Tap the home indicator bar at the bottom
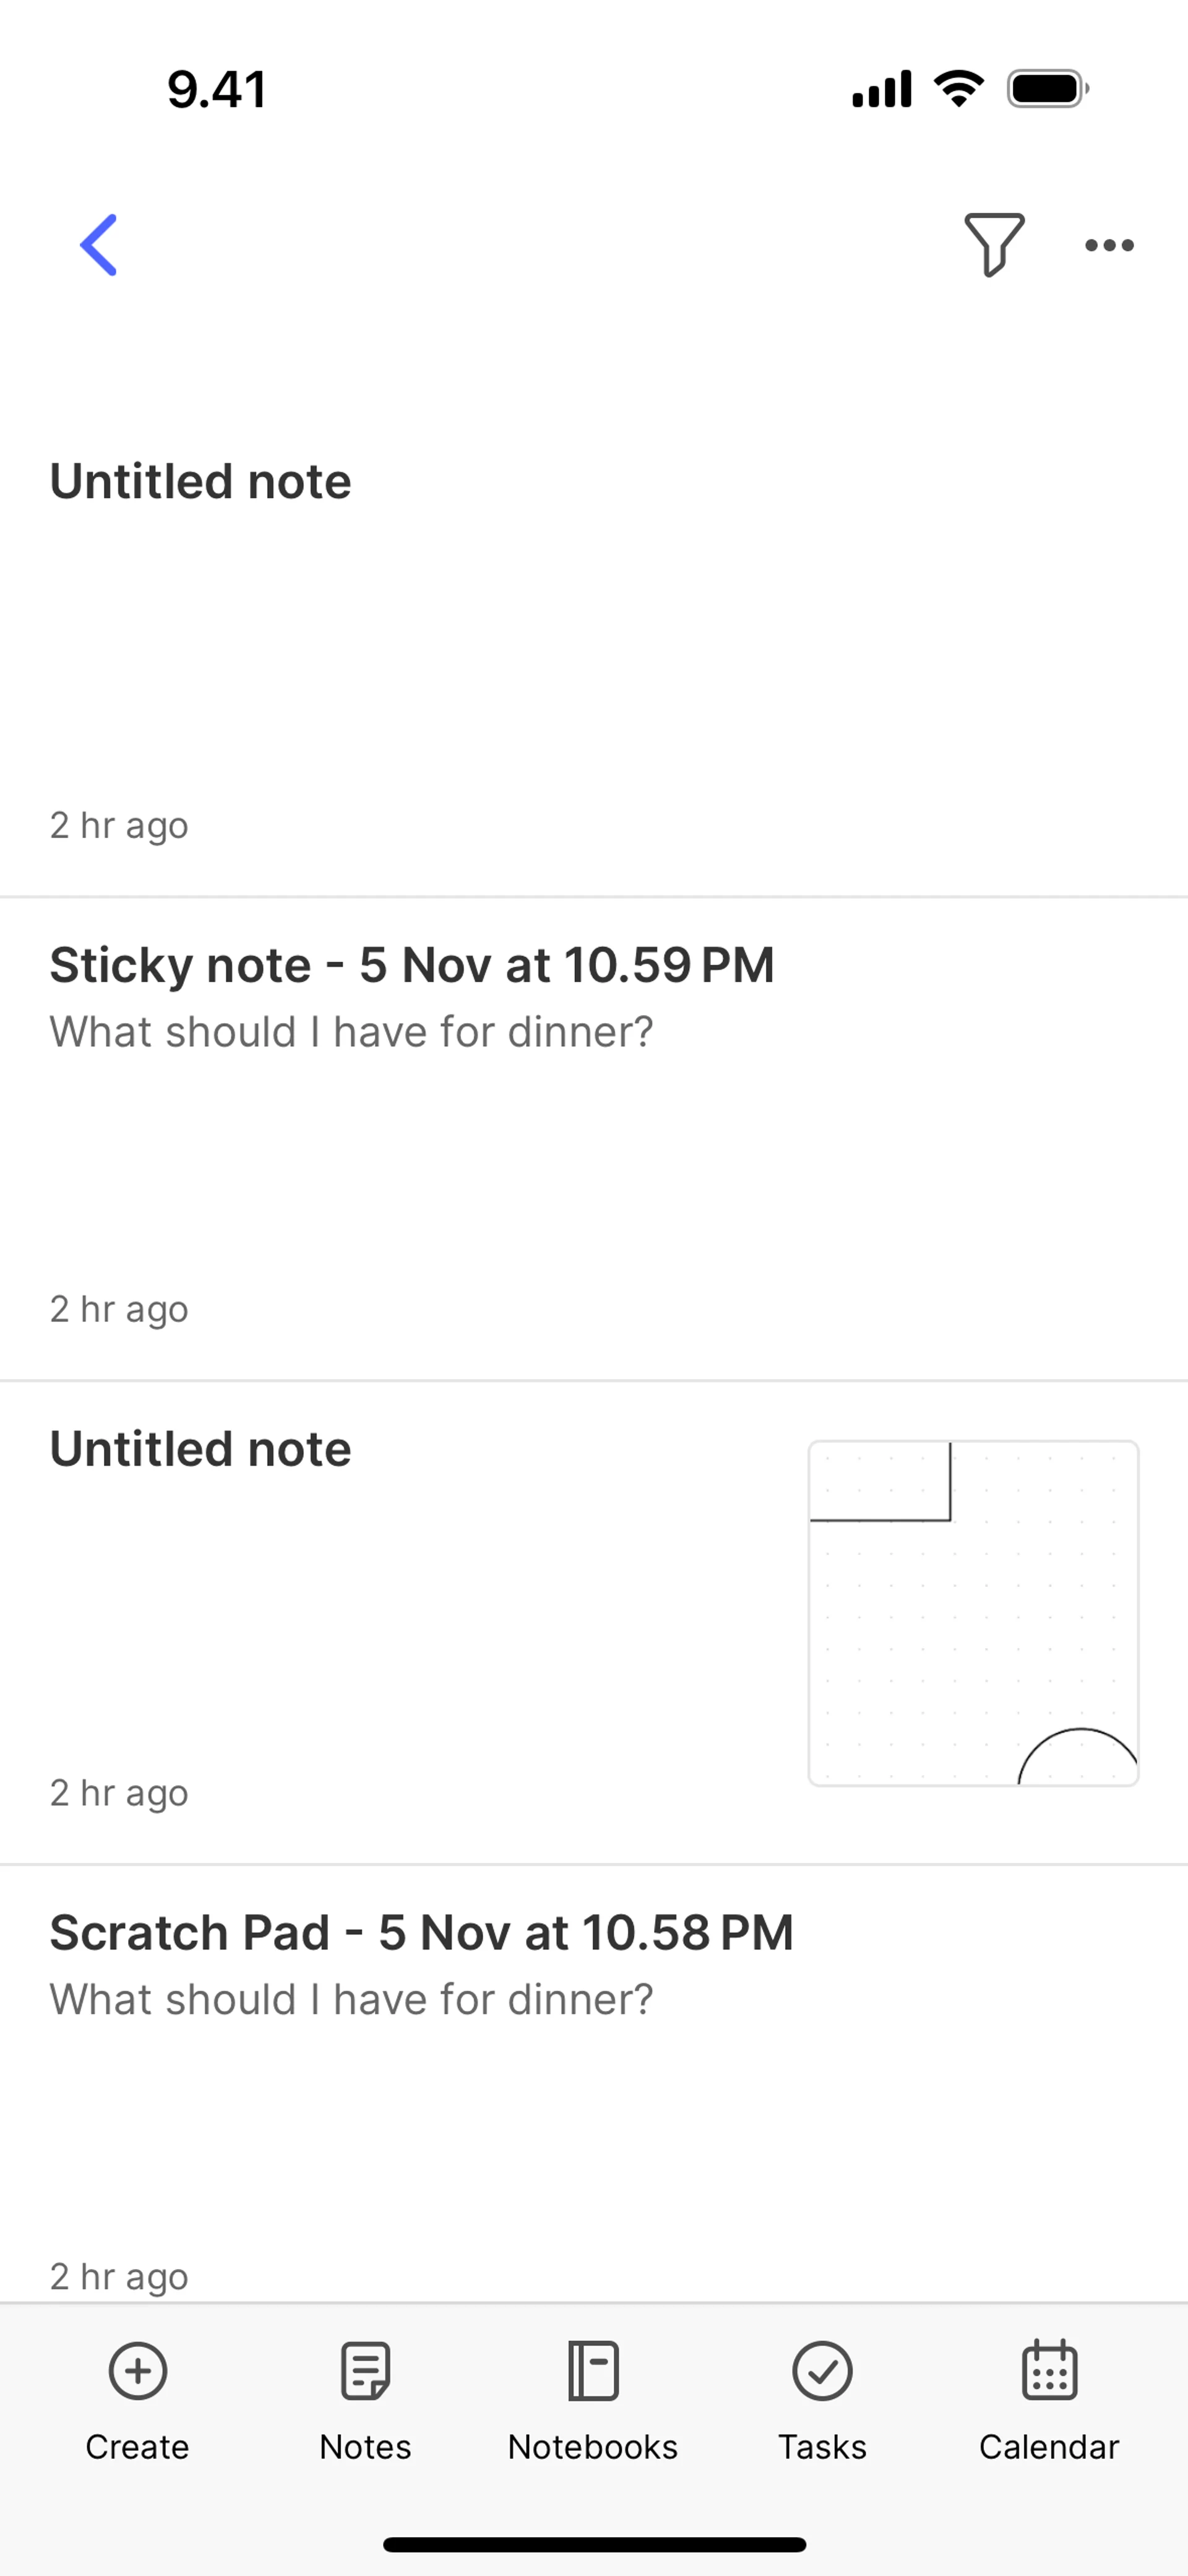The image size is (1188, 2576). tap(594, 2544)
